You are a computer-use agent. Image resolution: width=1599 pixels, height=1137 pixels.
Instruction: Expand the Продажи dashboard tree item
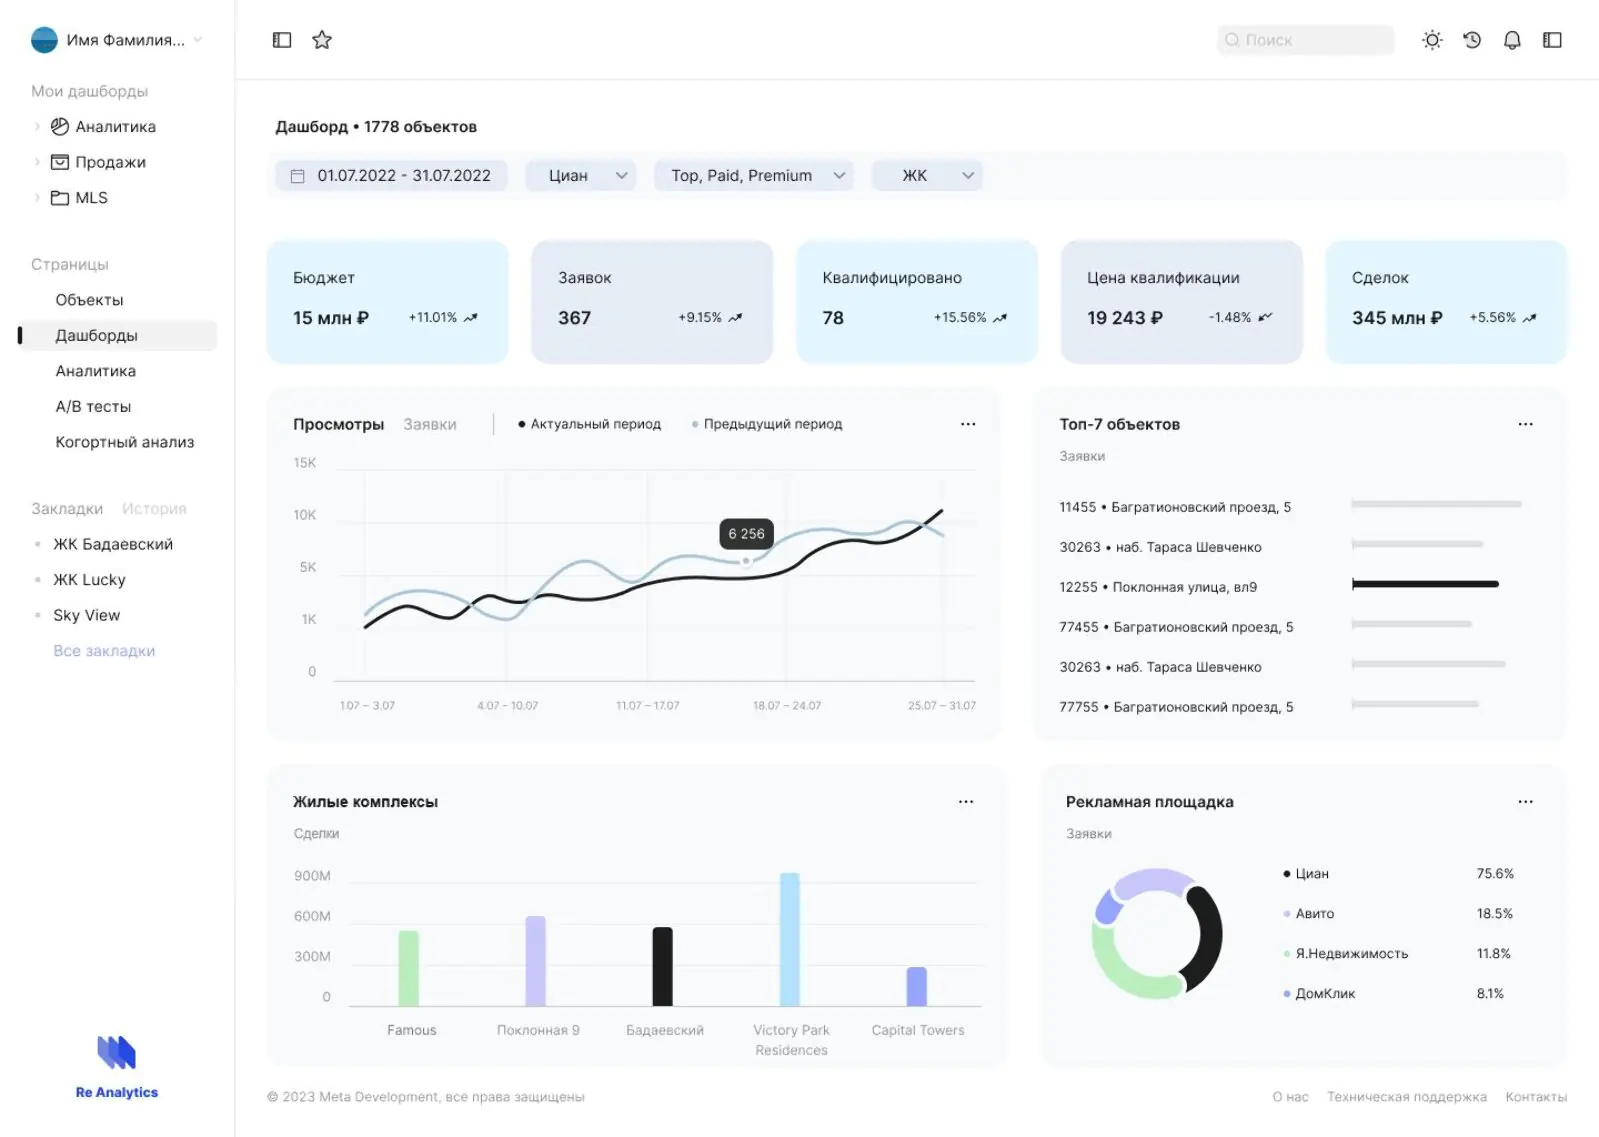pos(37,162)
